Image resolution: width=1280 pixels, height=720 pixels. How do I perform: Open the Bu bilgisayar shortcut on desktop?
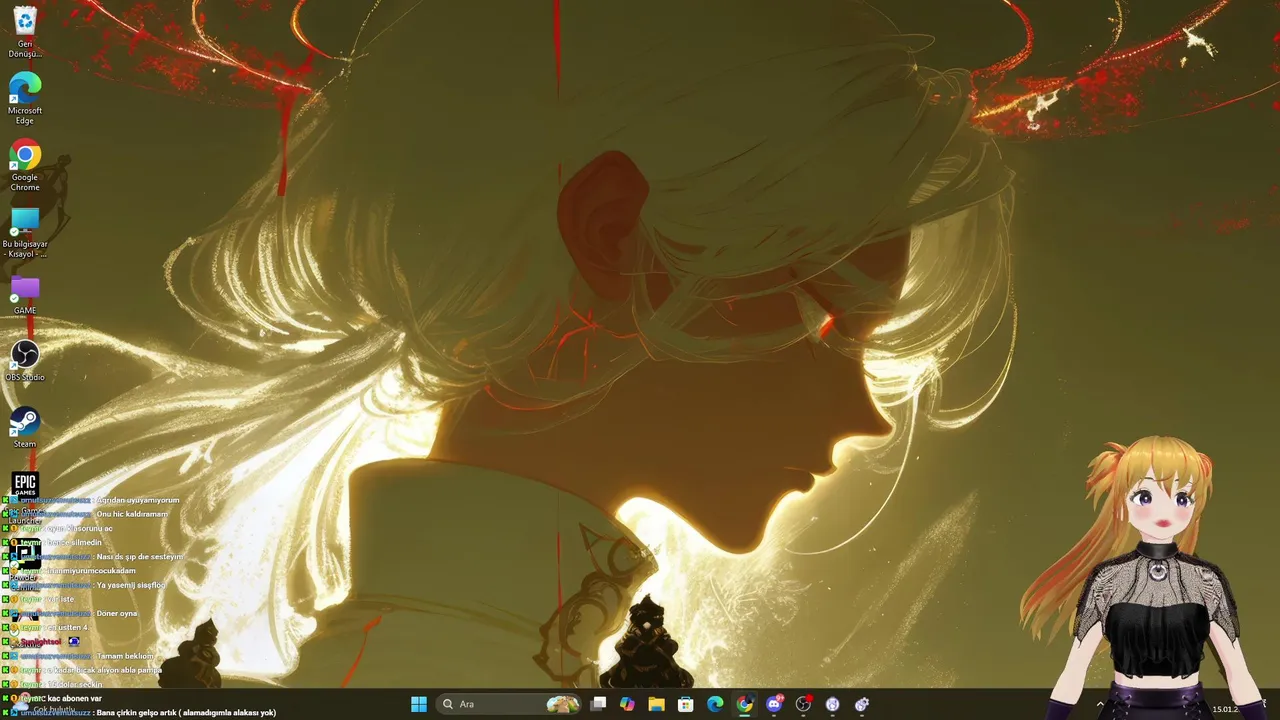[25, 232]
